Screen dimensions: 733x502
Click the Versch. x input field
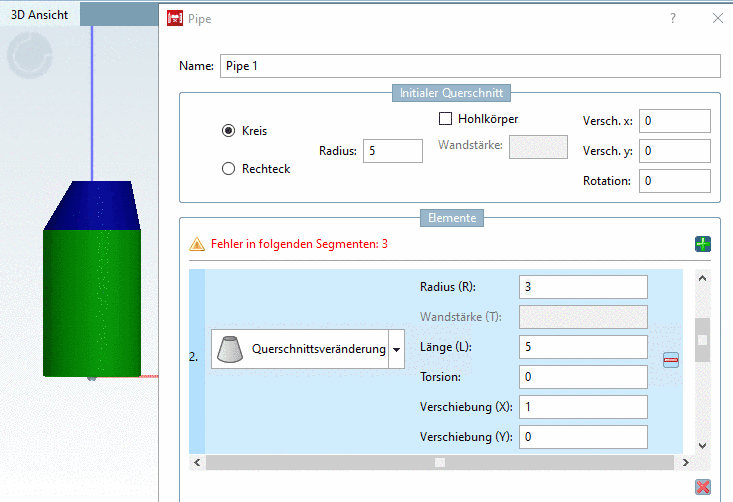[x=675, y=121]
